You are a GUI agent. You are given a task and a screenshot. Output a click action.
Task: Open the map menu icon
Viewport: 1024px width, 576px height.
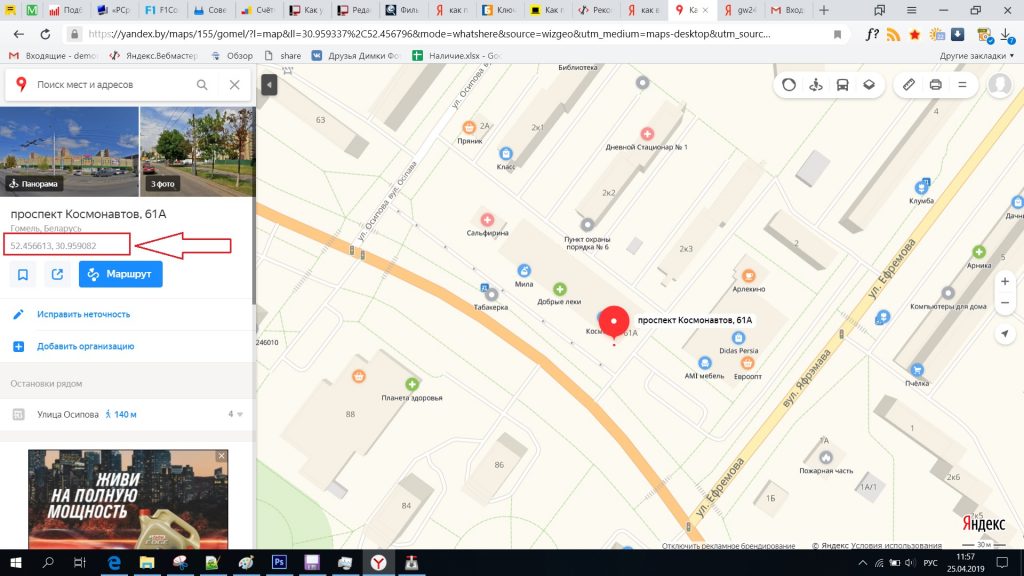pyautogui.click(x=962, y=85)
